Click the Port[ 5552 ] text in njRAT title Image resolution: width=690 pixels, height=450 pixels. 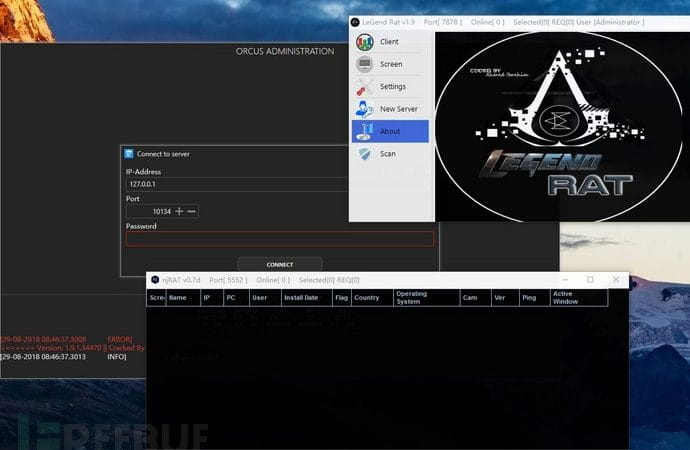click(x=228, y=280)
